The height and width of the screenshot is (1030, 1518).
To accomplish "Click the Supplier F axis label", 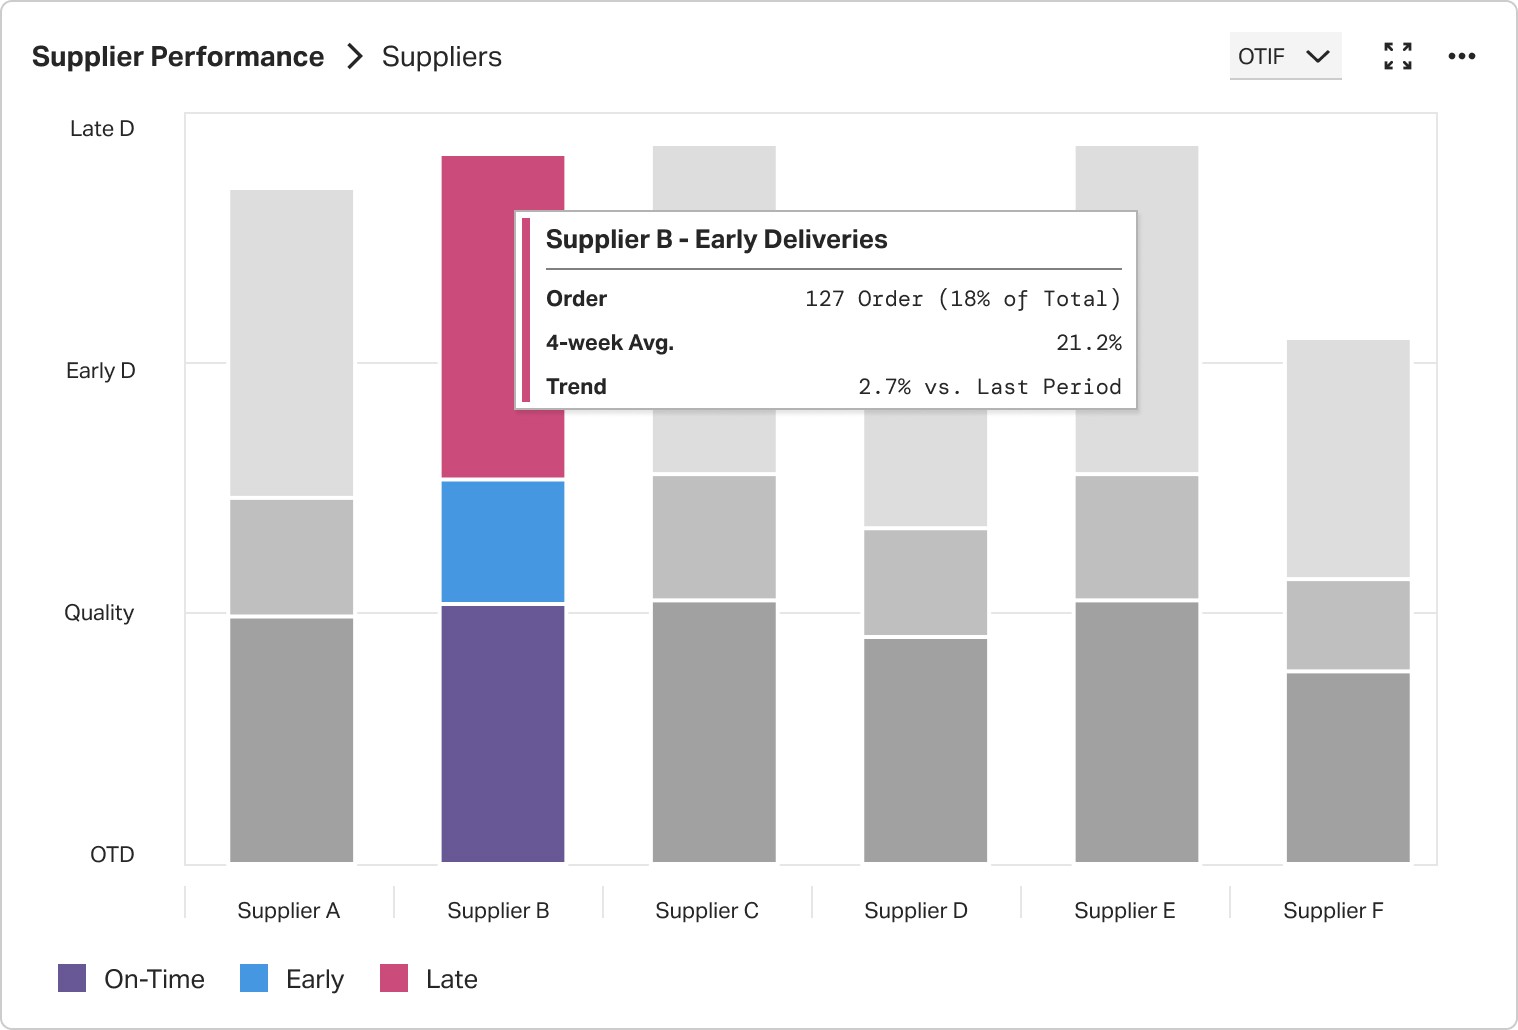I will pos(1333,910).
